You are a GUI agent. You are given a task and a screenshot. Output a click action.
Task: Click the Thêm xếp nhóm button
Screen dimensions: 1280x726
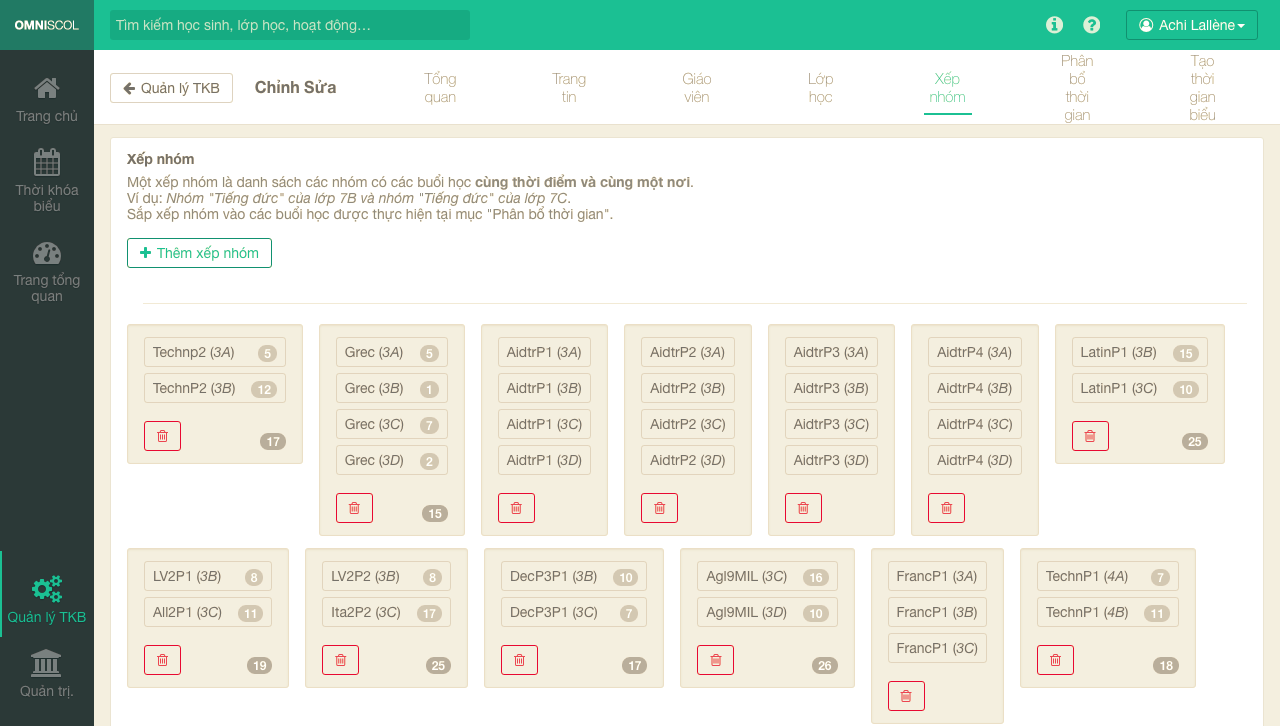pos(199,253)
